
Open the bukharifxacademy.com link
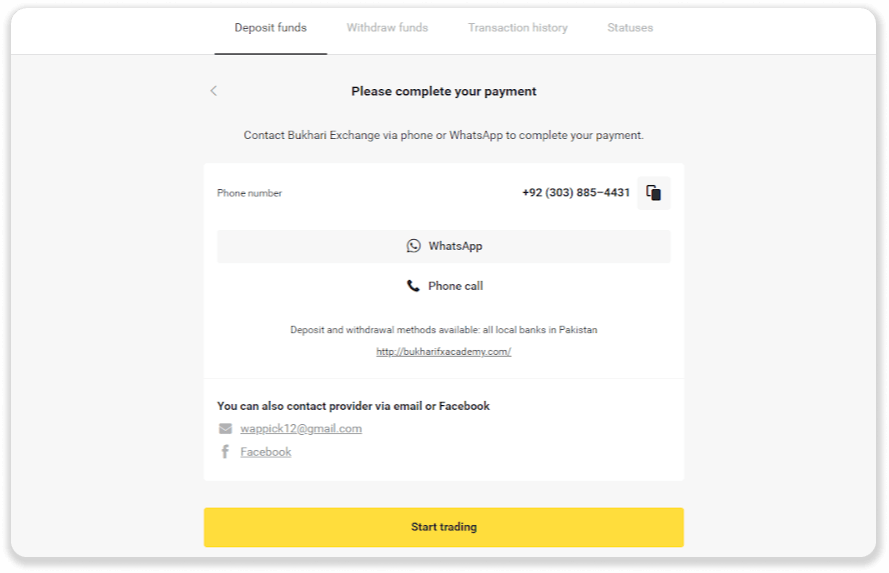(443, 352)
